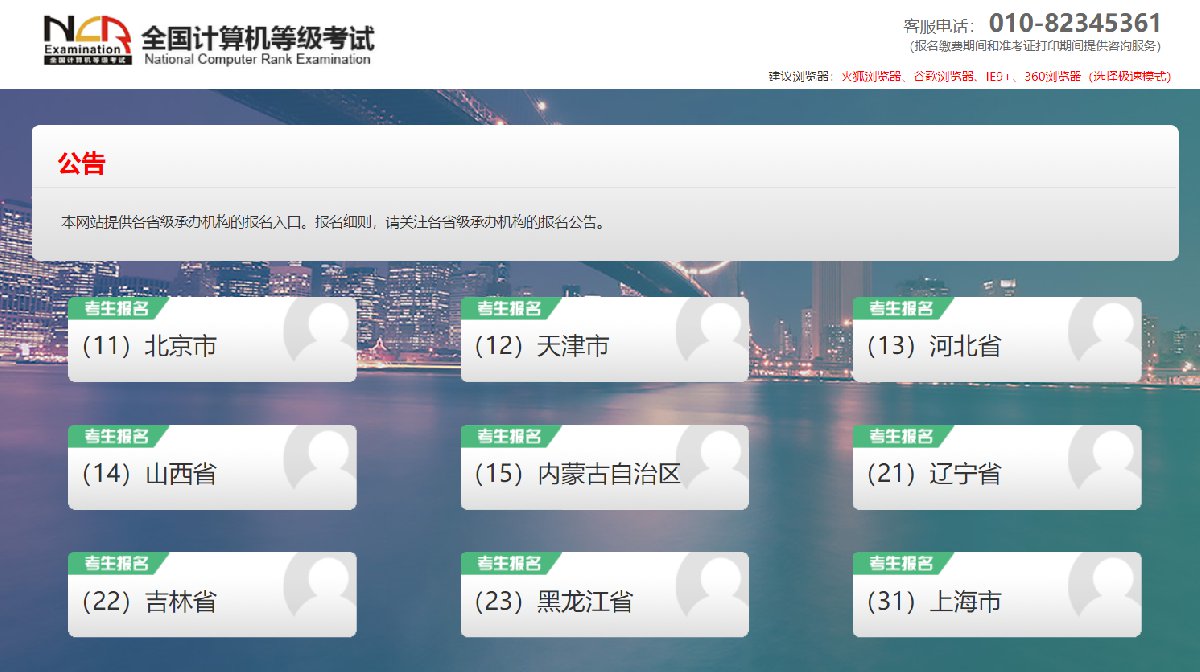
Task: Click the avatar icon on Shanghai card
Action: click(1104, 586)
